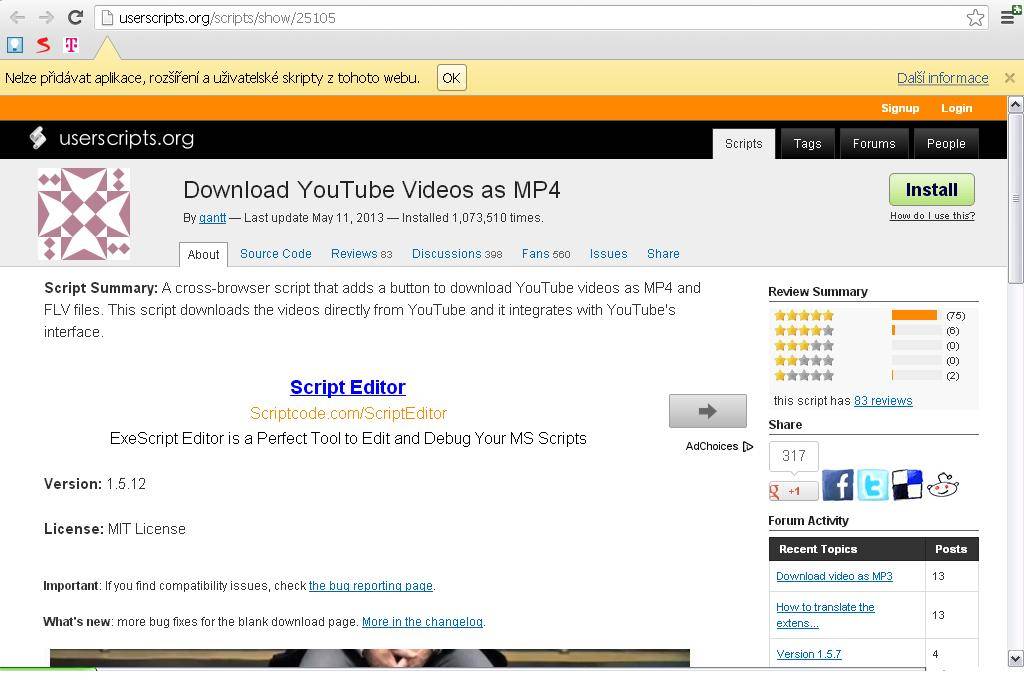Share the script on Reddit
The width and height of the screenshot is (1024, 696).
coord(942,485)
